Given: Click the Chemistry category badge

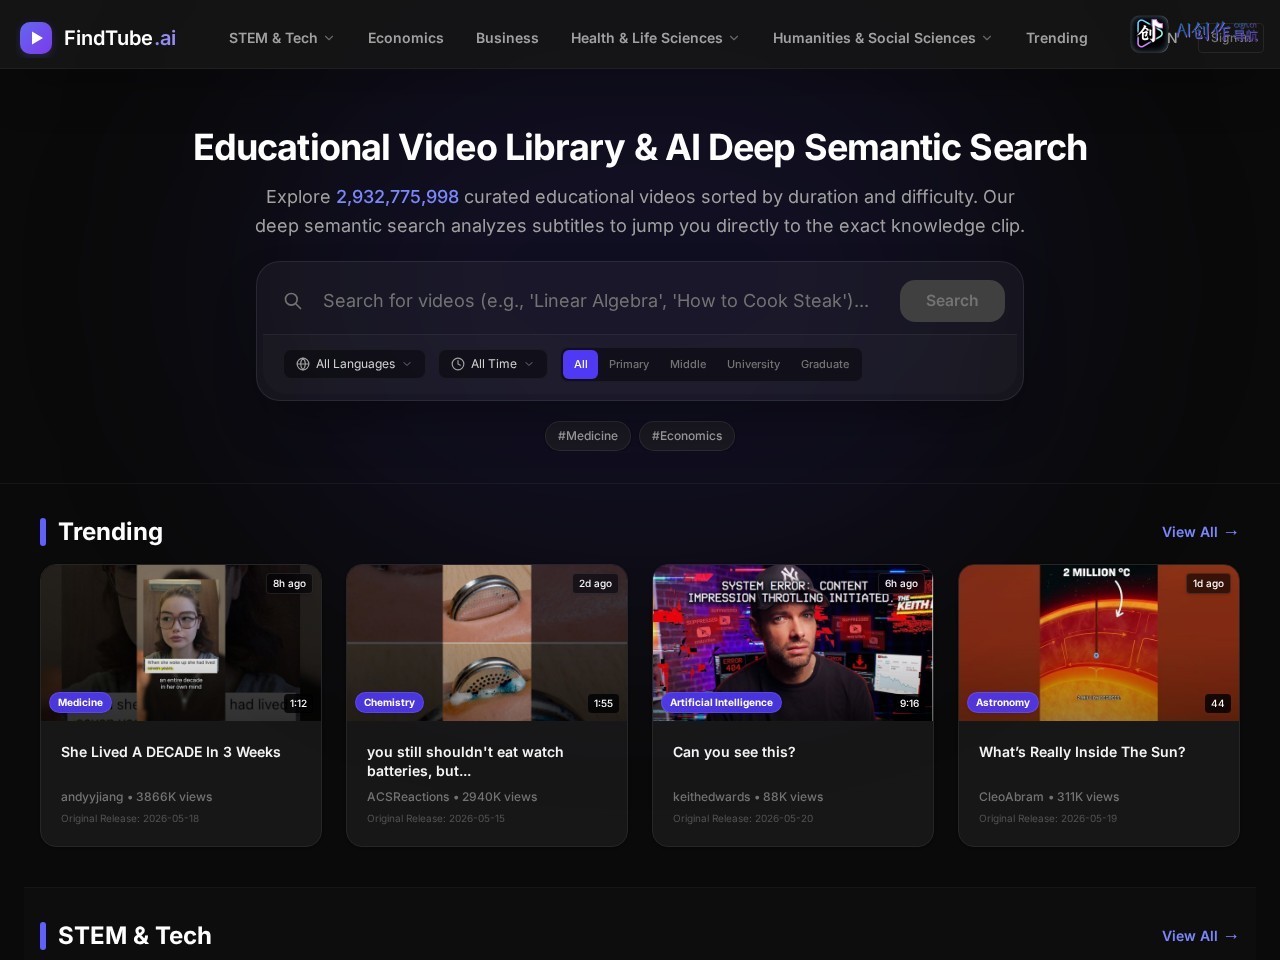Looking at the screenshot, I should [x=389, y=703].
